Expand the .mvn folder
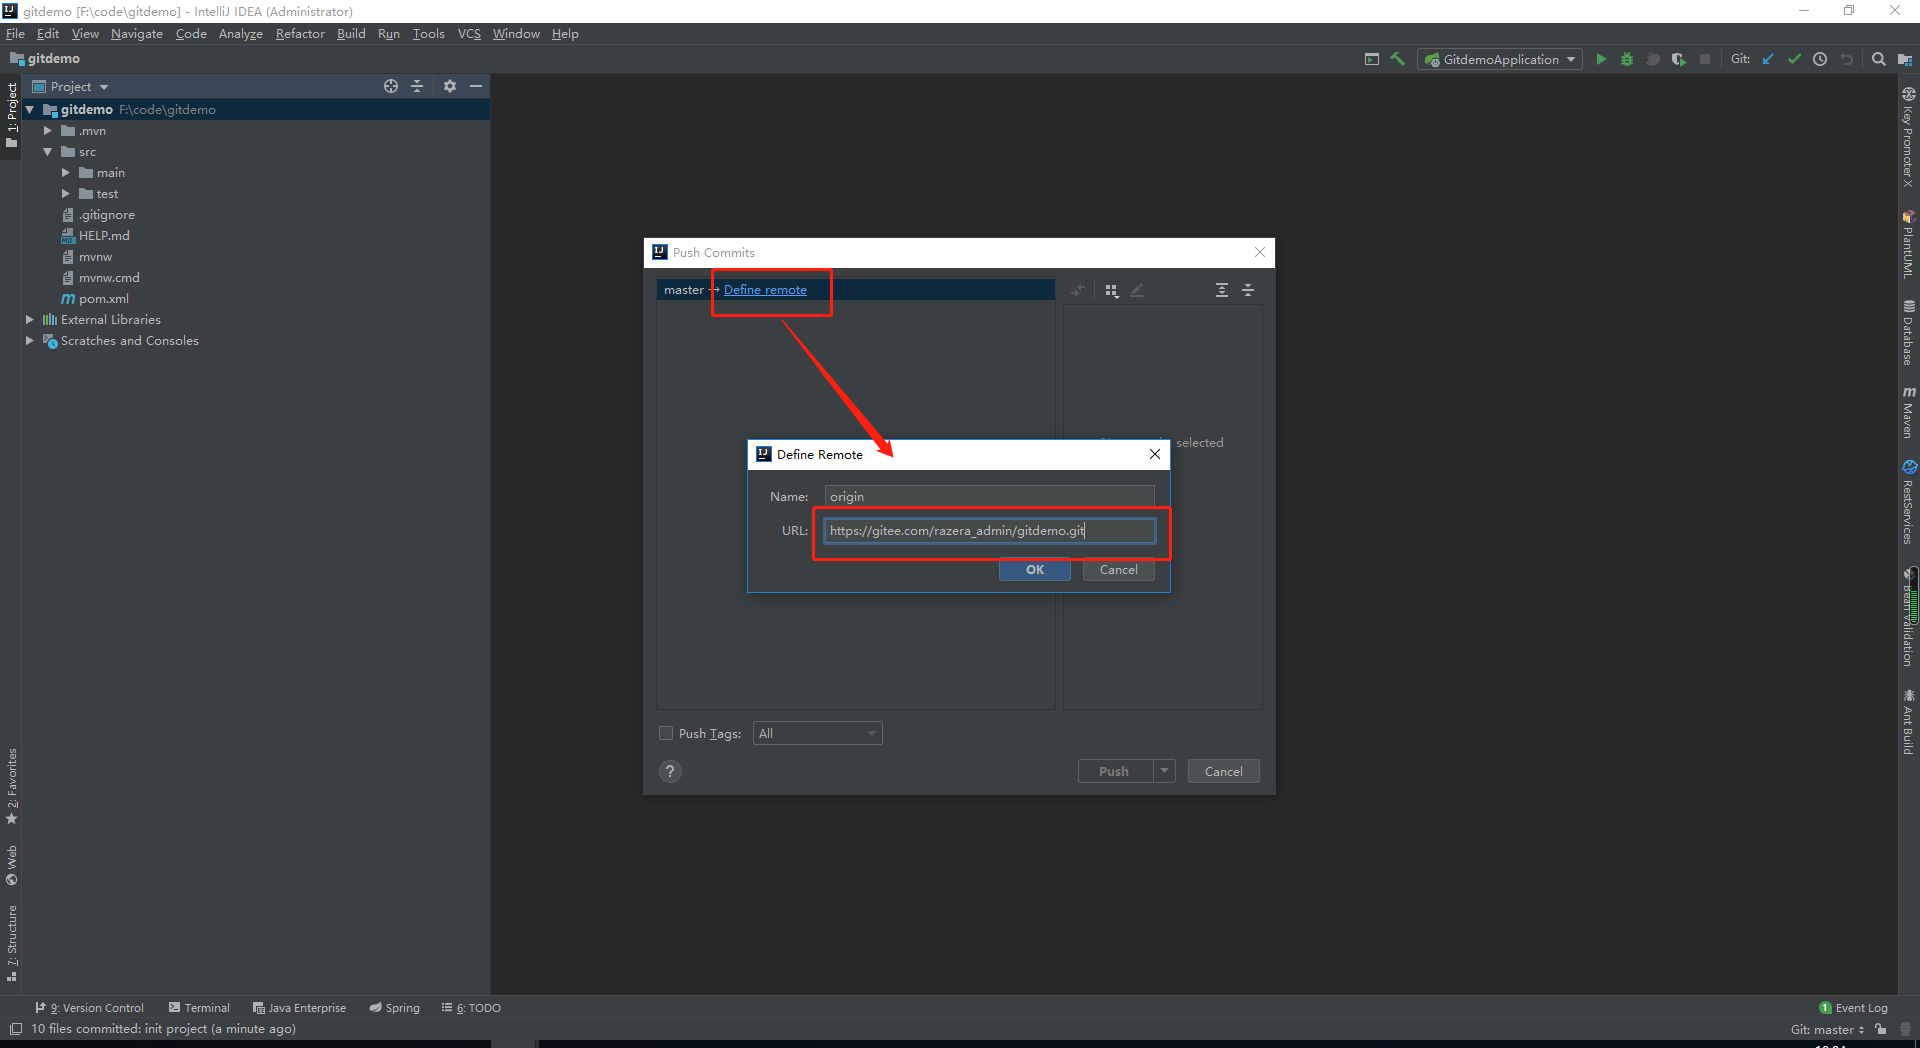Image resolution: width=1920 pixels, height=1048 pixels. point(47,131)
